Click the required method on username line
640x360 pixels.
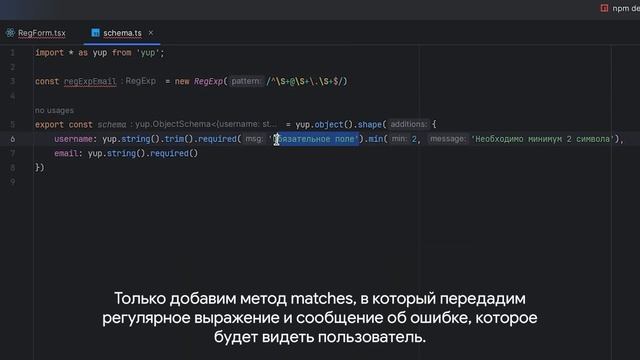(x=217, y=139)
